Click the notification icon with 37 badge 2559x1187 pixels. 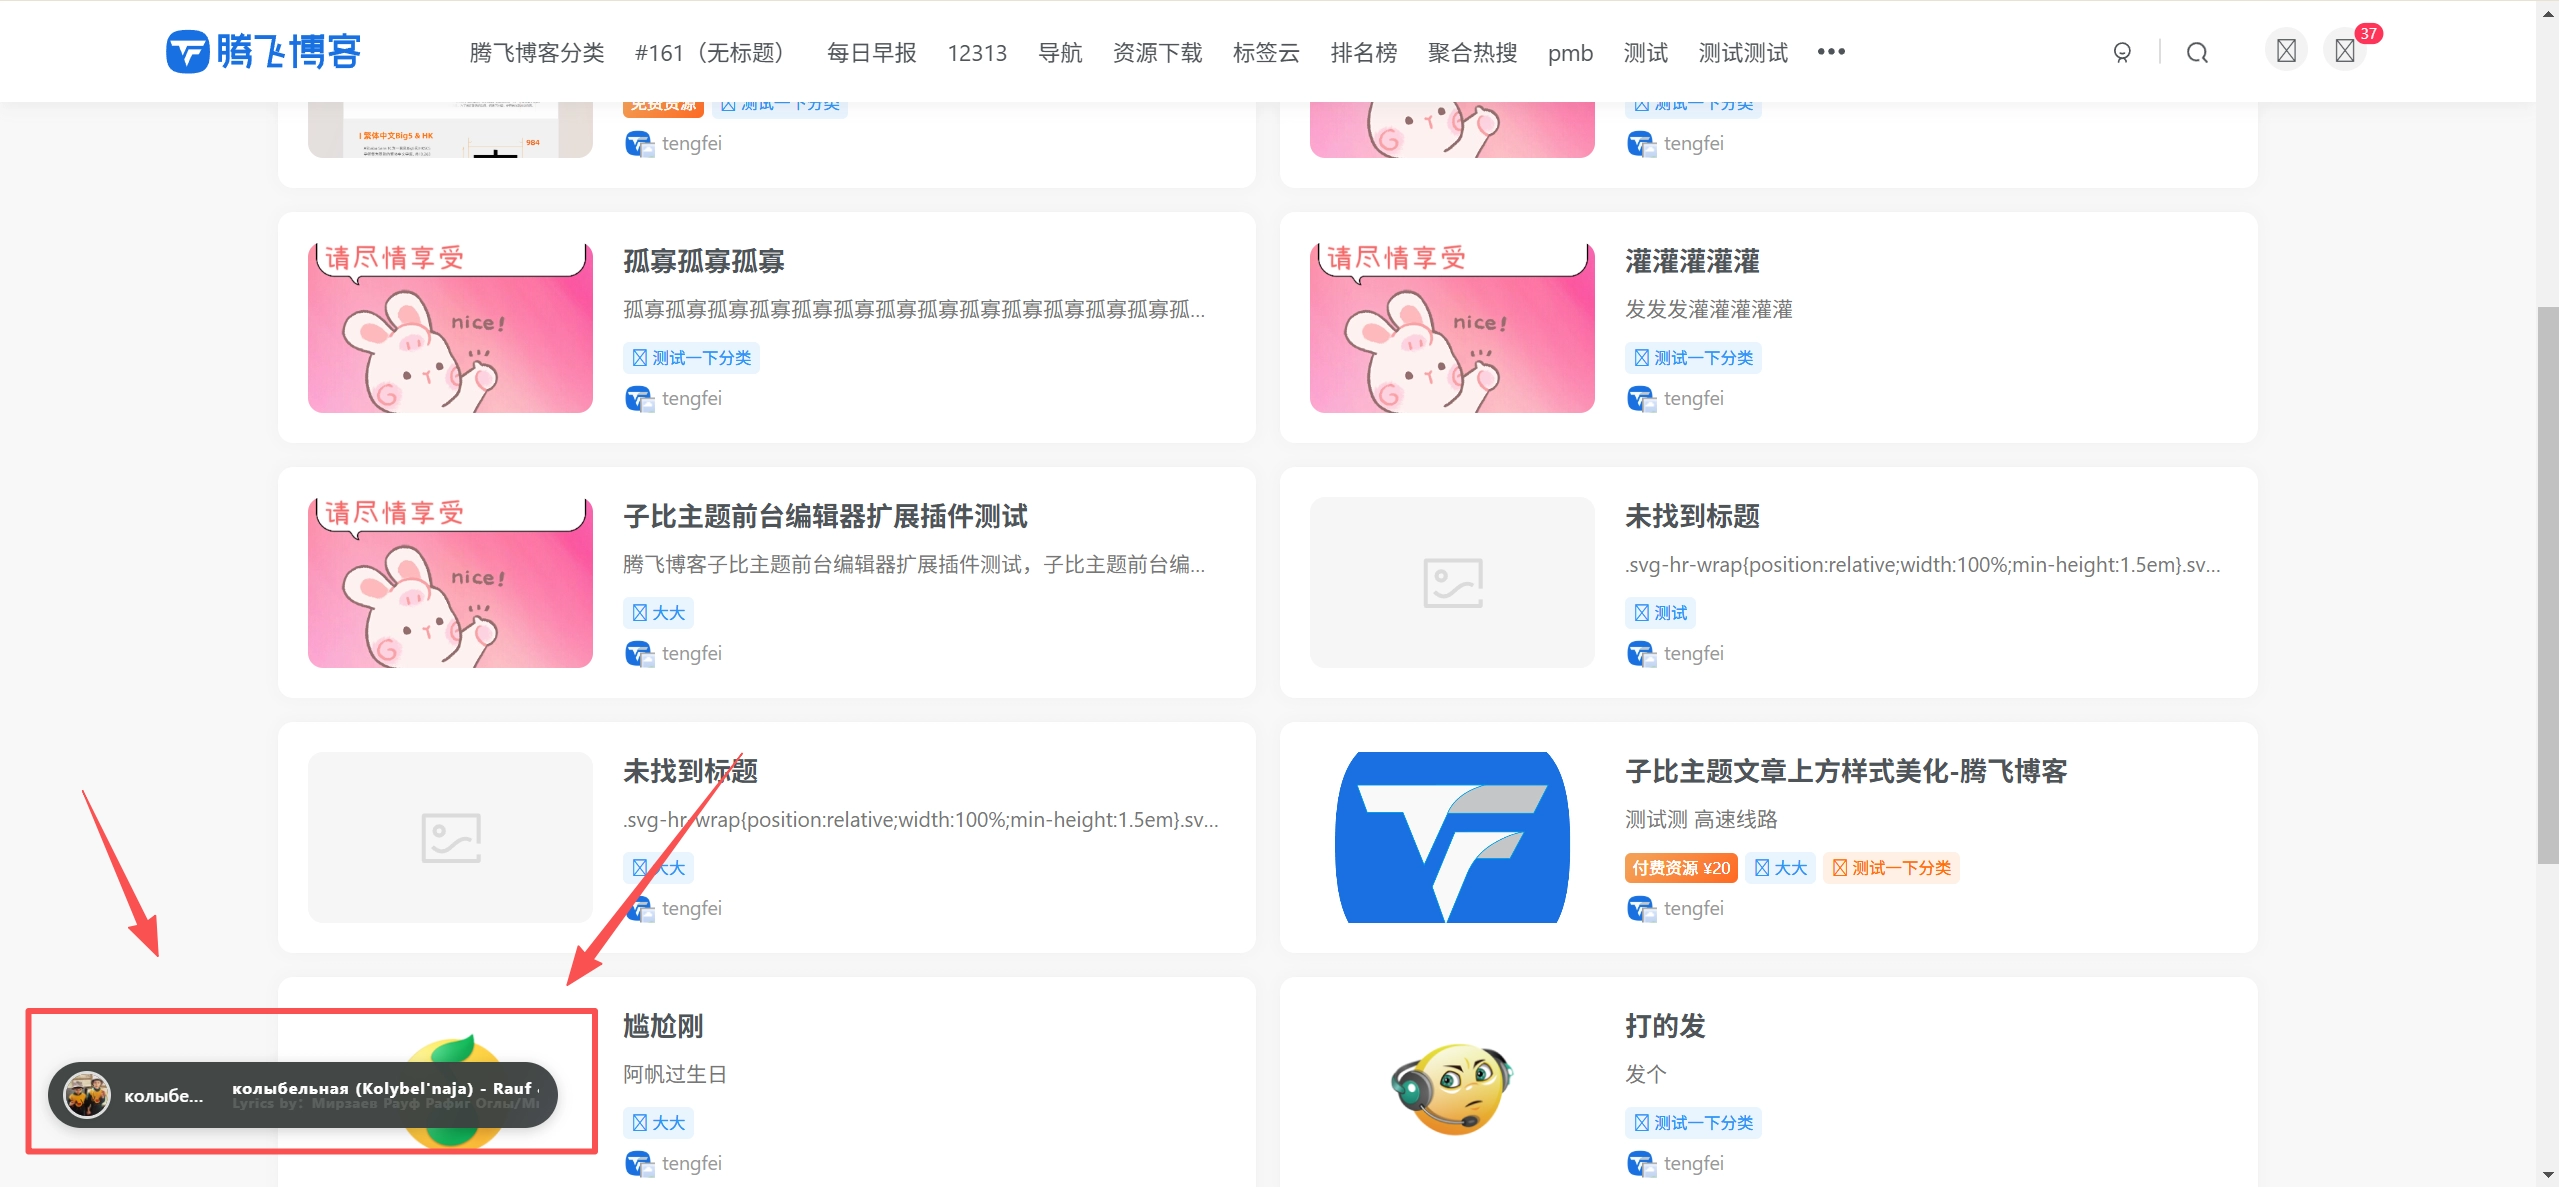click(2343, 49)
